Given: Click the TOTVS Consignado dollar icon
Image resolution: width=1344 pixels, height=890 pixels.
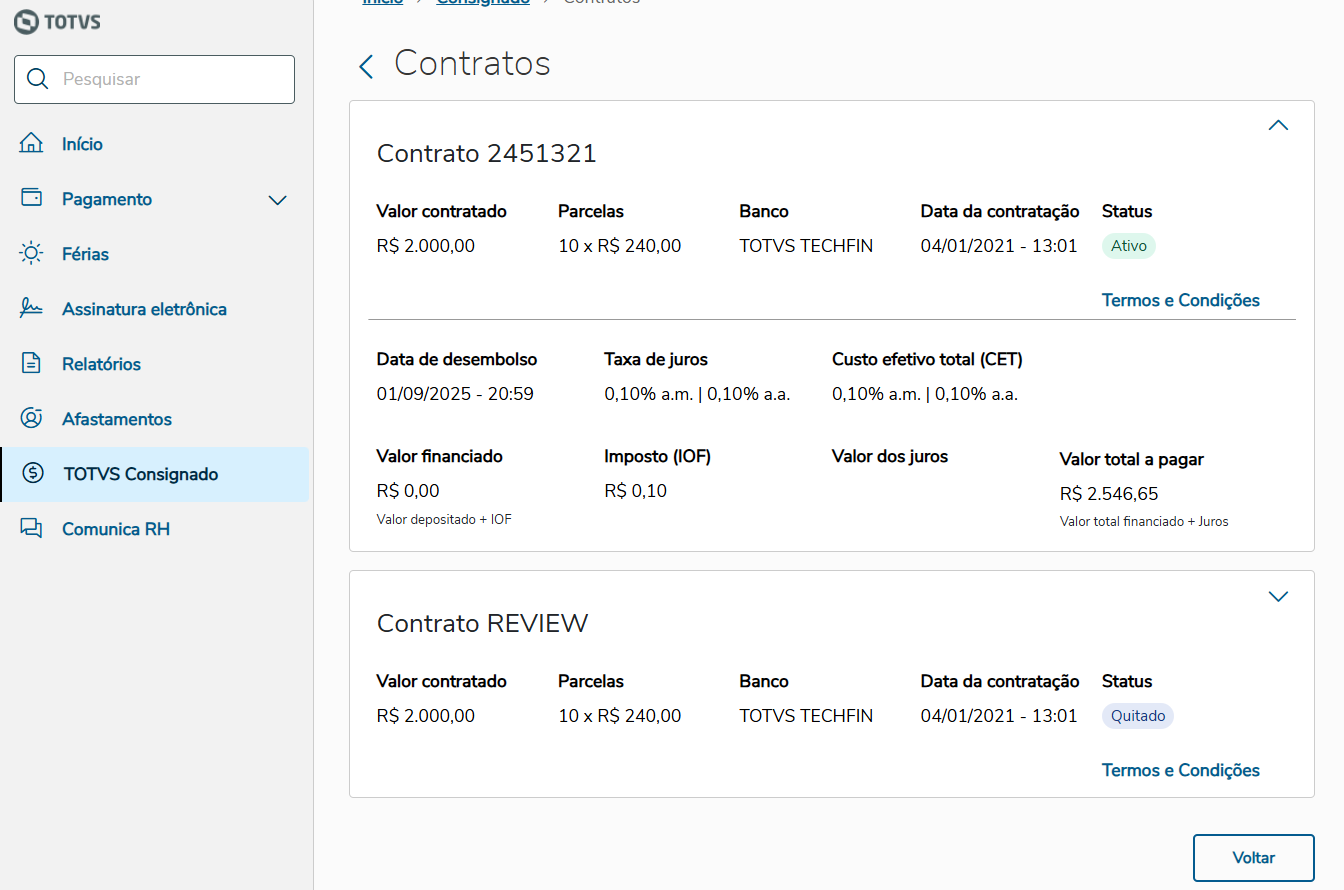Looking at the screenshot, I should click(x=33, y=474).
